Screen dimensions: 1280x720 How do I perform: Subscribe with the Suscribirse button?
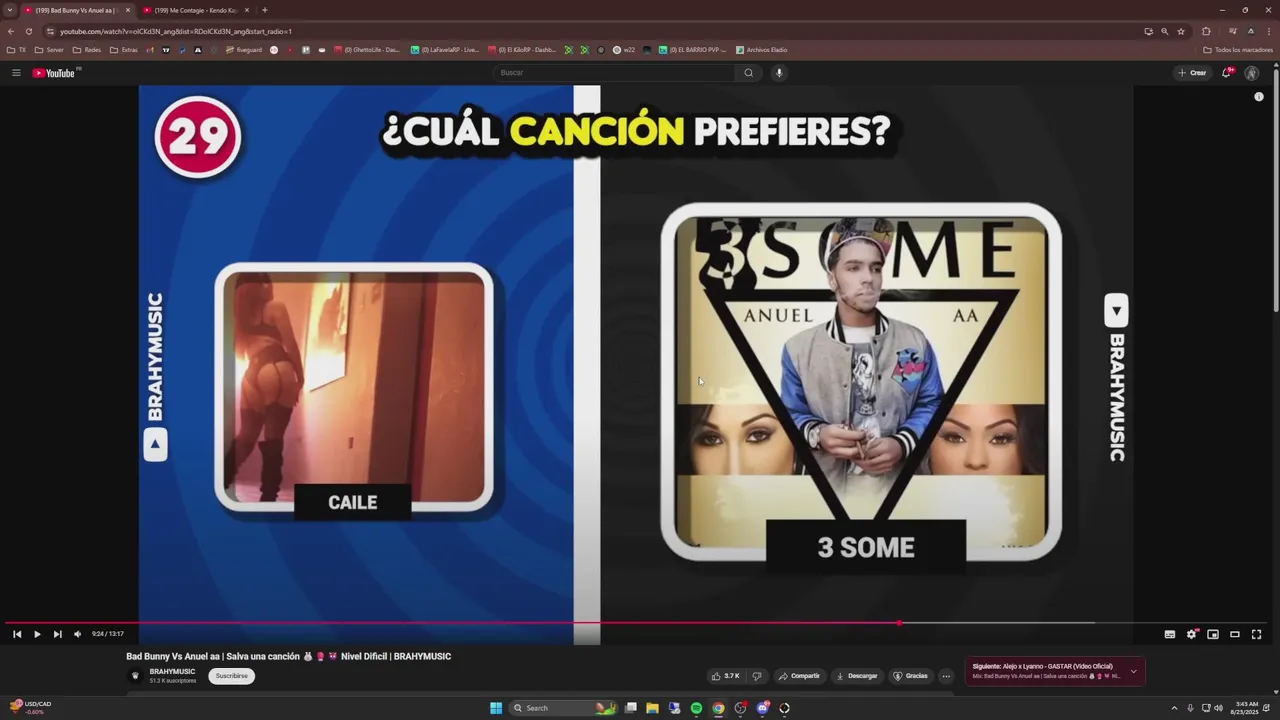click(x=231, y=676)
